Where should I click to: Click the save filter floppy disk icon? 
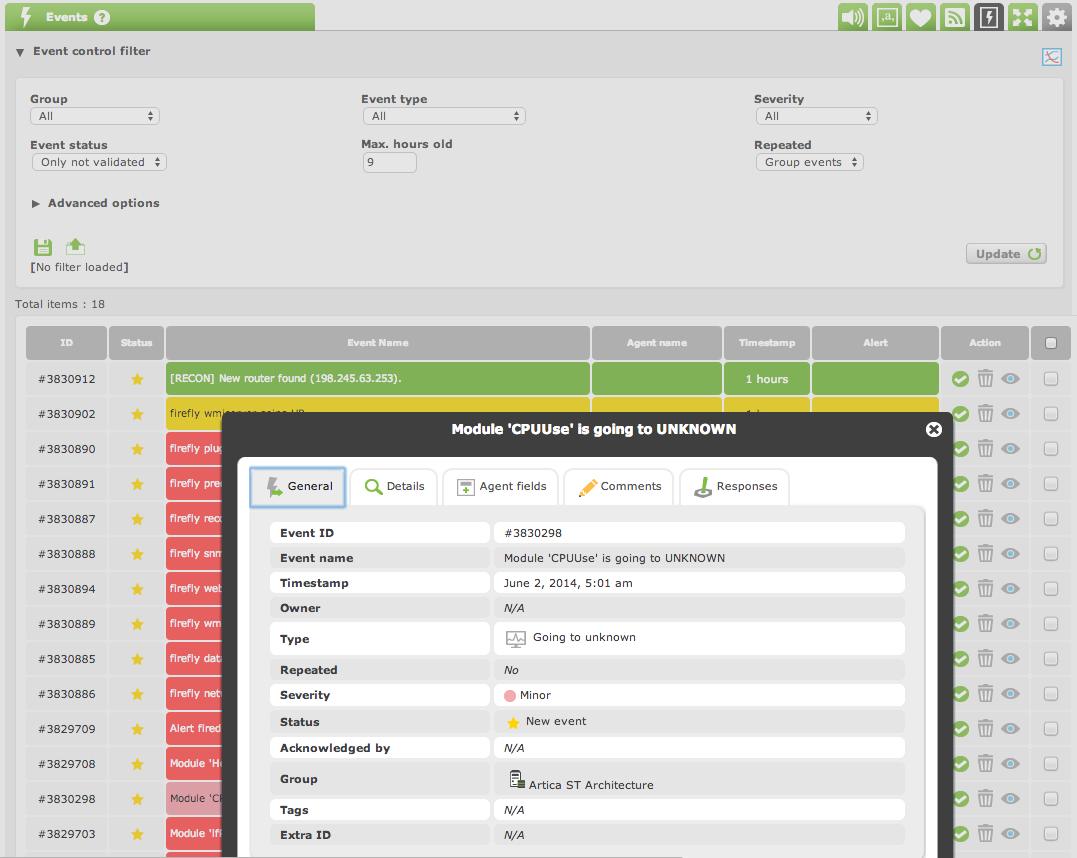43,247
